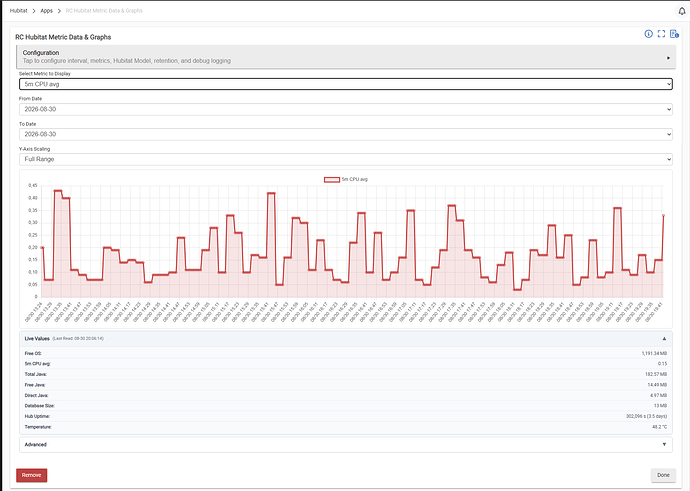The image size is (690, 491).
Task: Click the Last Read timestamp text
Action: point(78,339)
